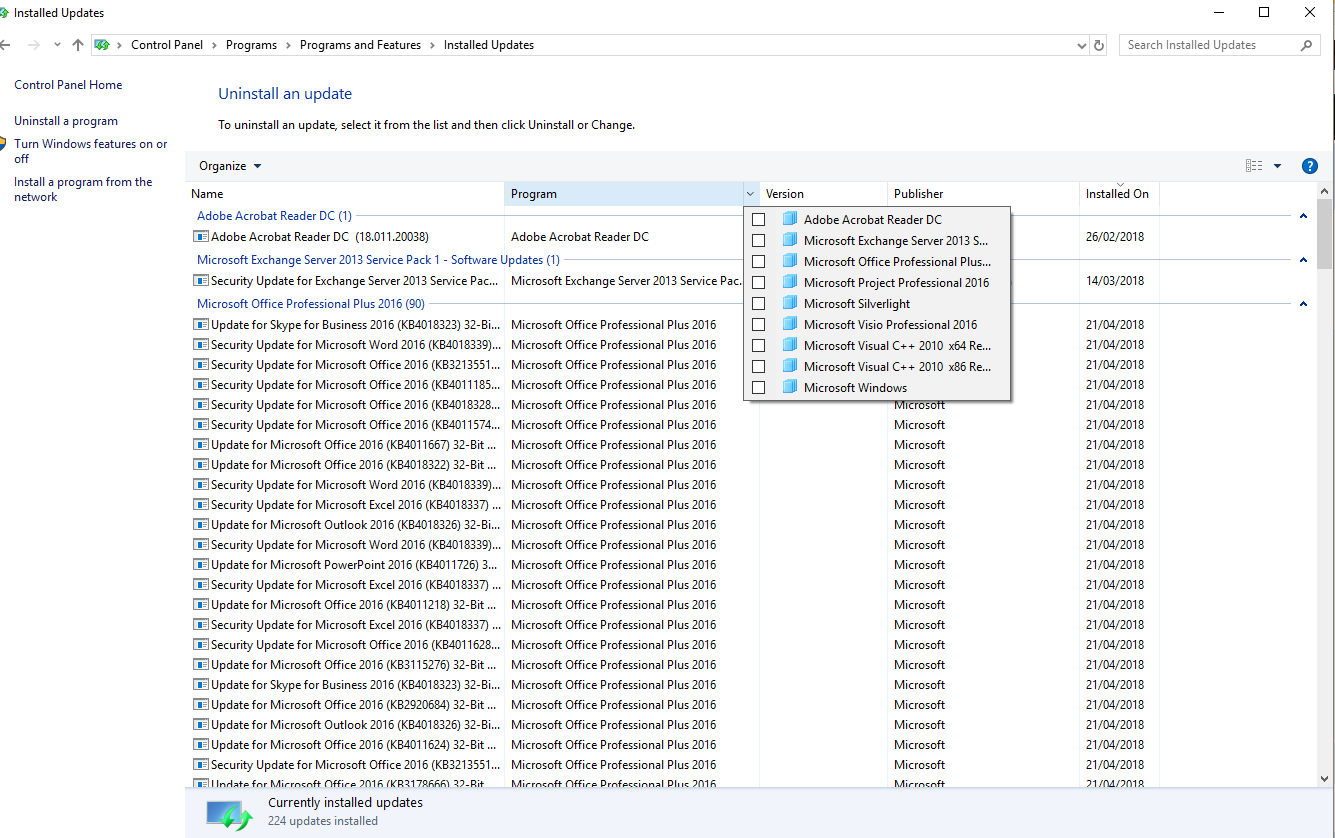
Task: Tick the Microsoft Windows filter checkbox
Action: [759, 388]
